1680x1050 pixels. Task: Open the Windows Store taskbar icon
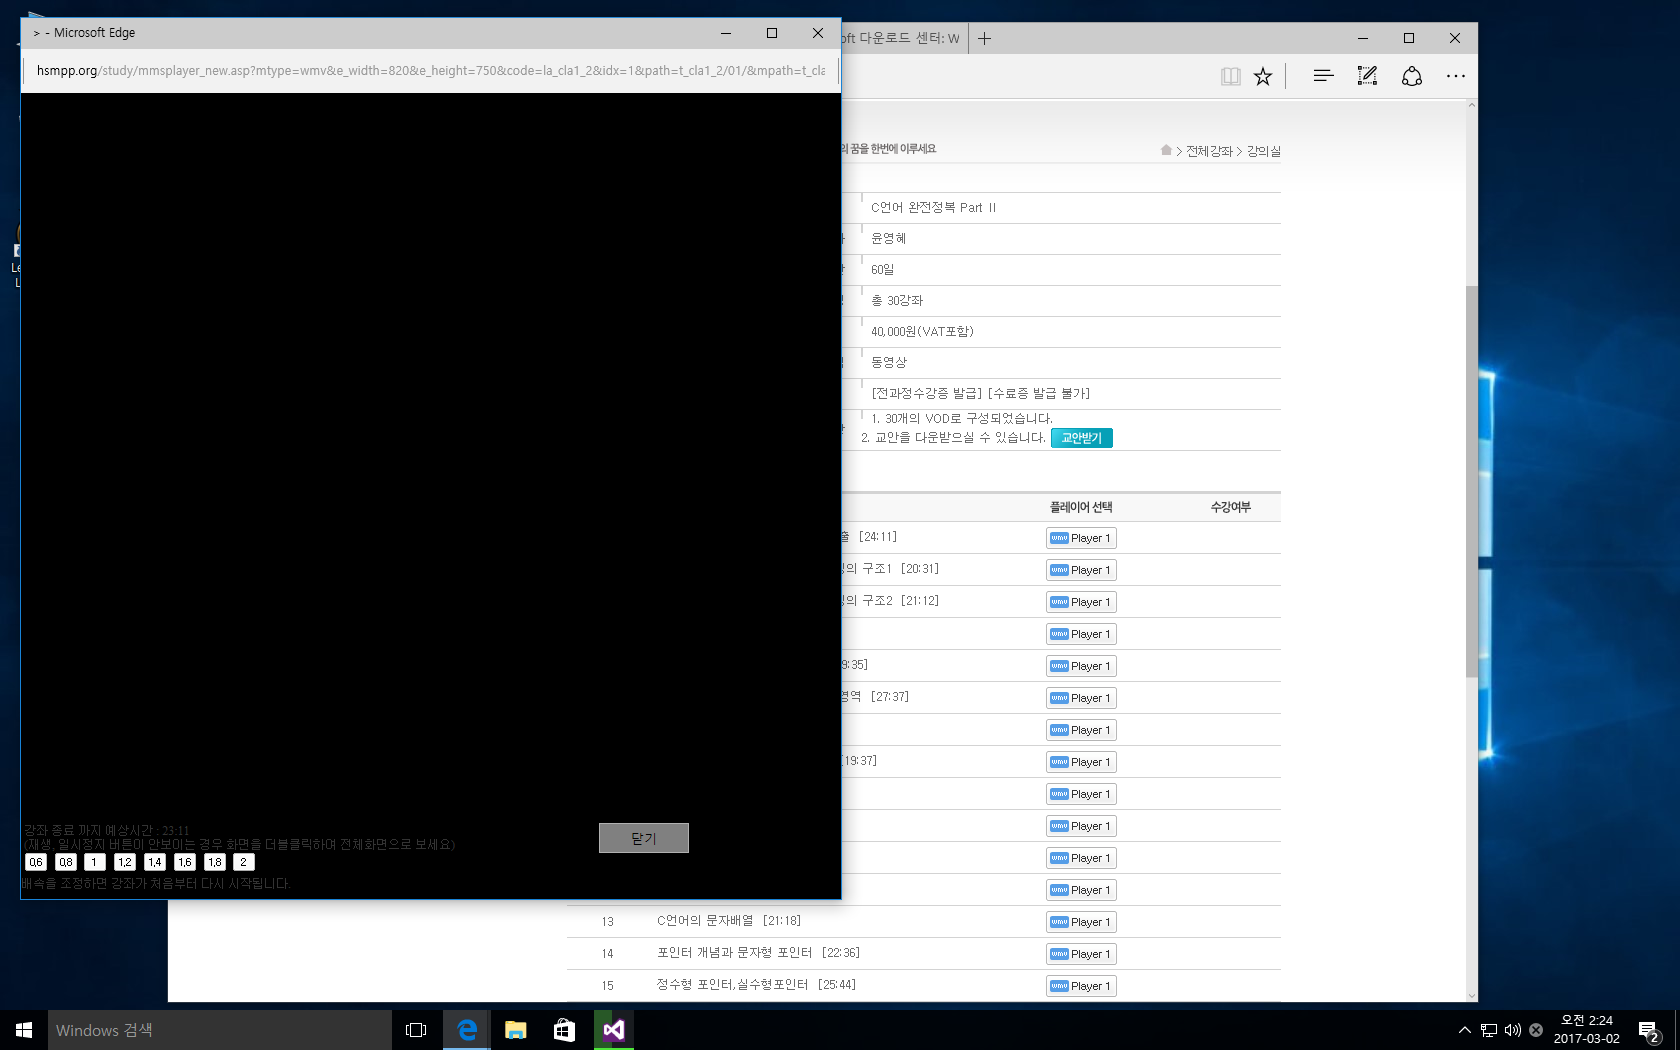coord(564,1030)
